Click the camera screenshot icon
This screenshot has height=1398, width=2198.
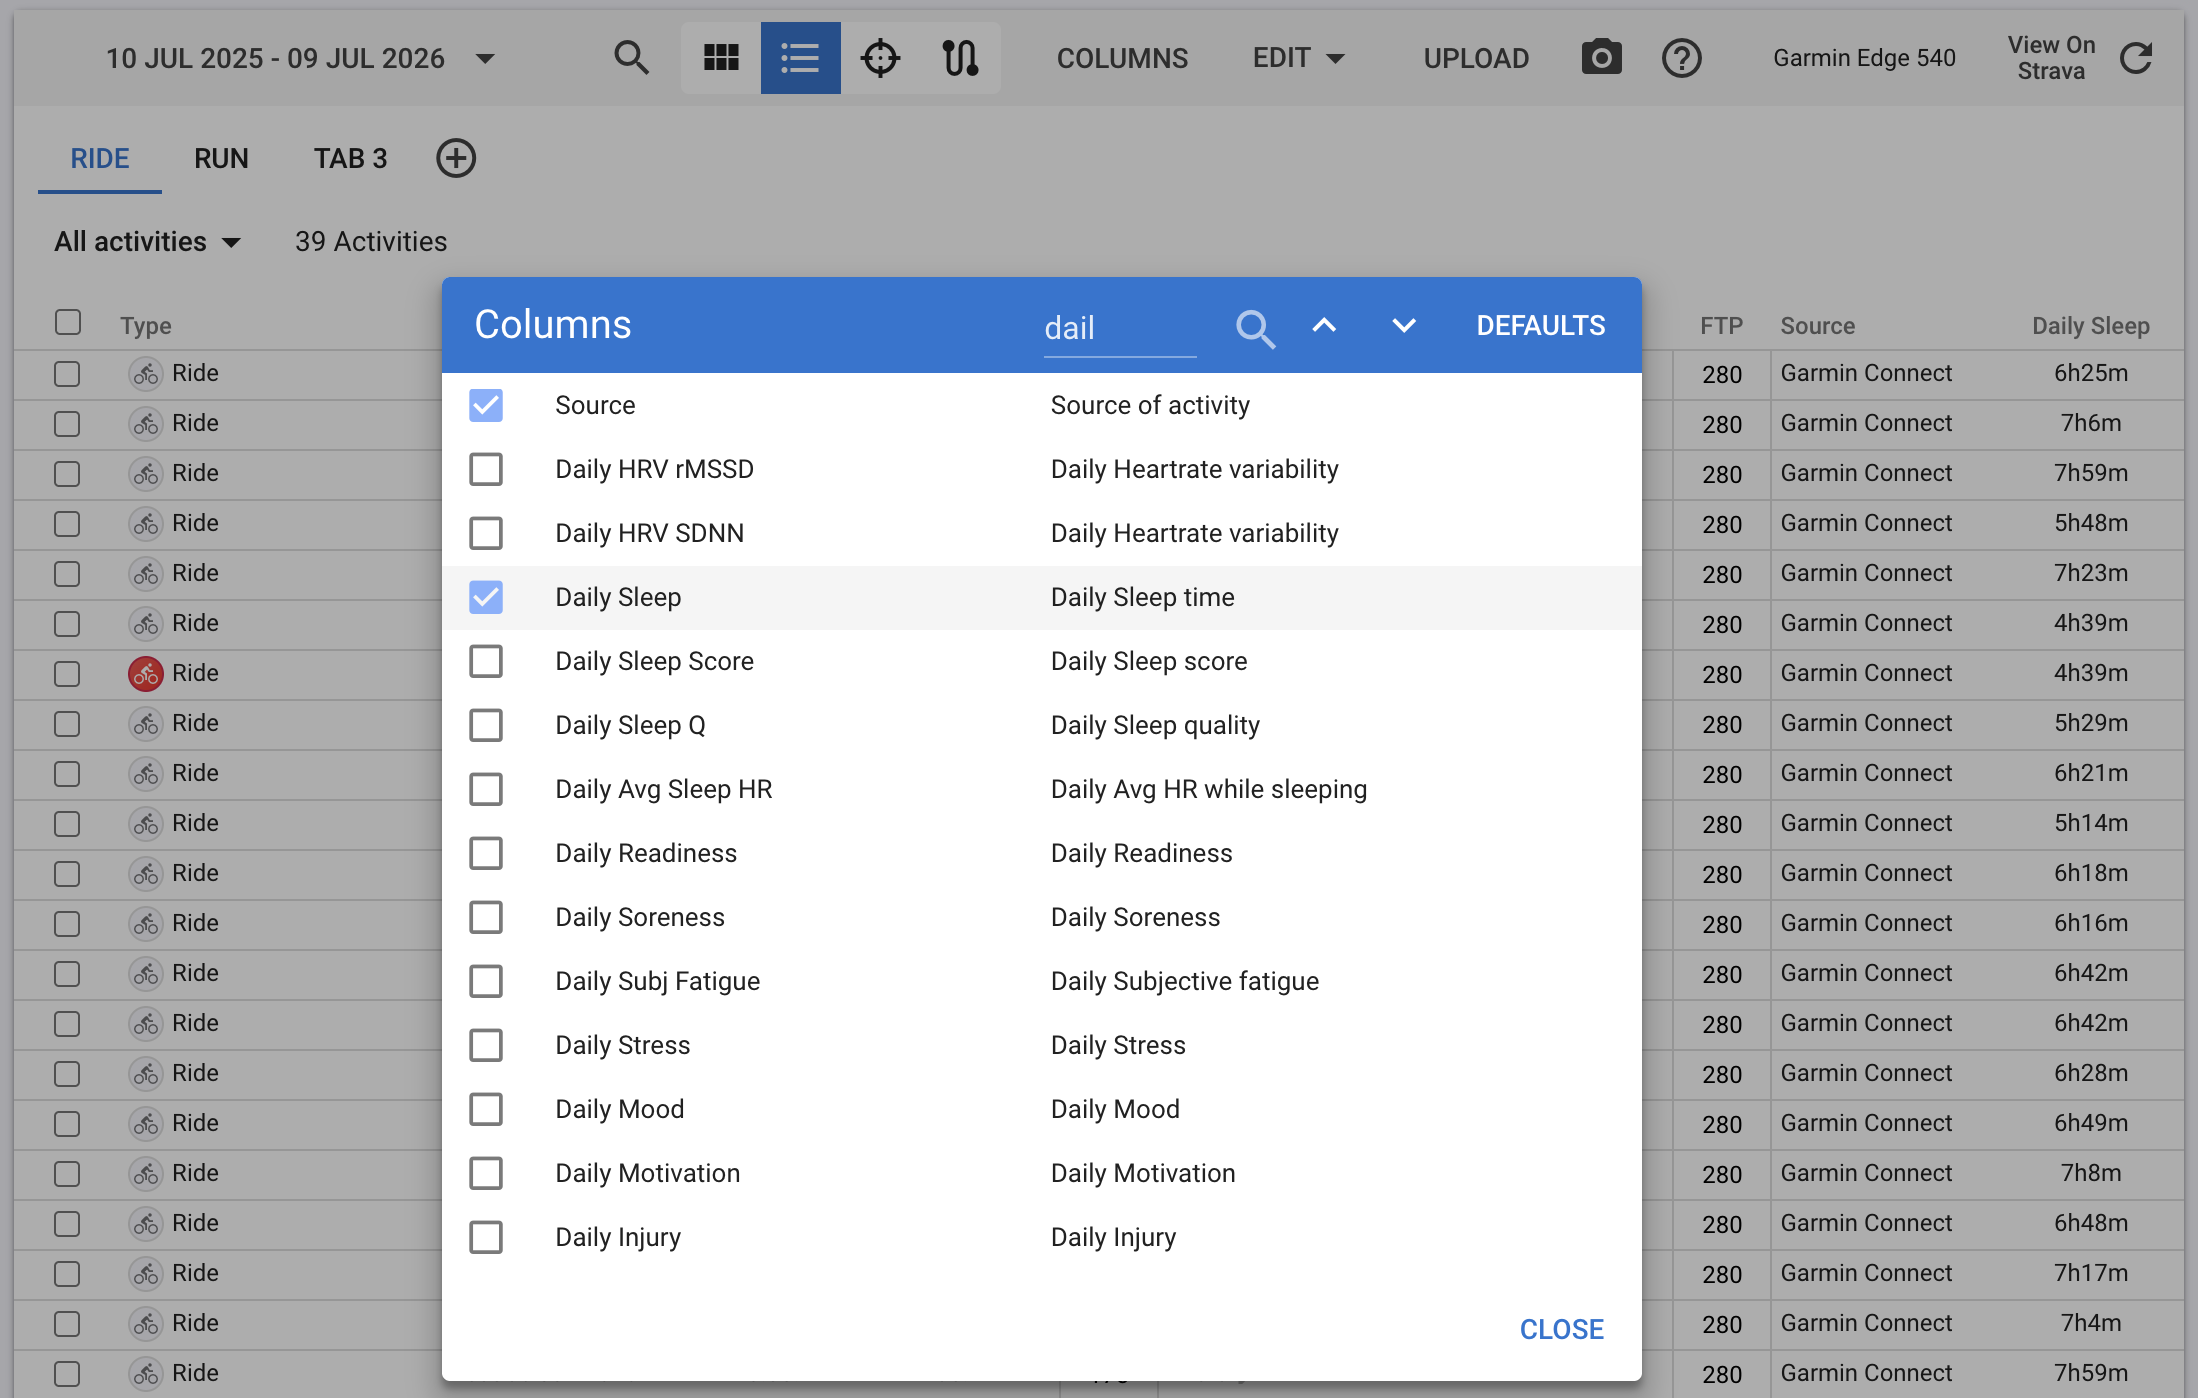point(1601,57)
